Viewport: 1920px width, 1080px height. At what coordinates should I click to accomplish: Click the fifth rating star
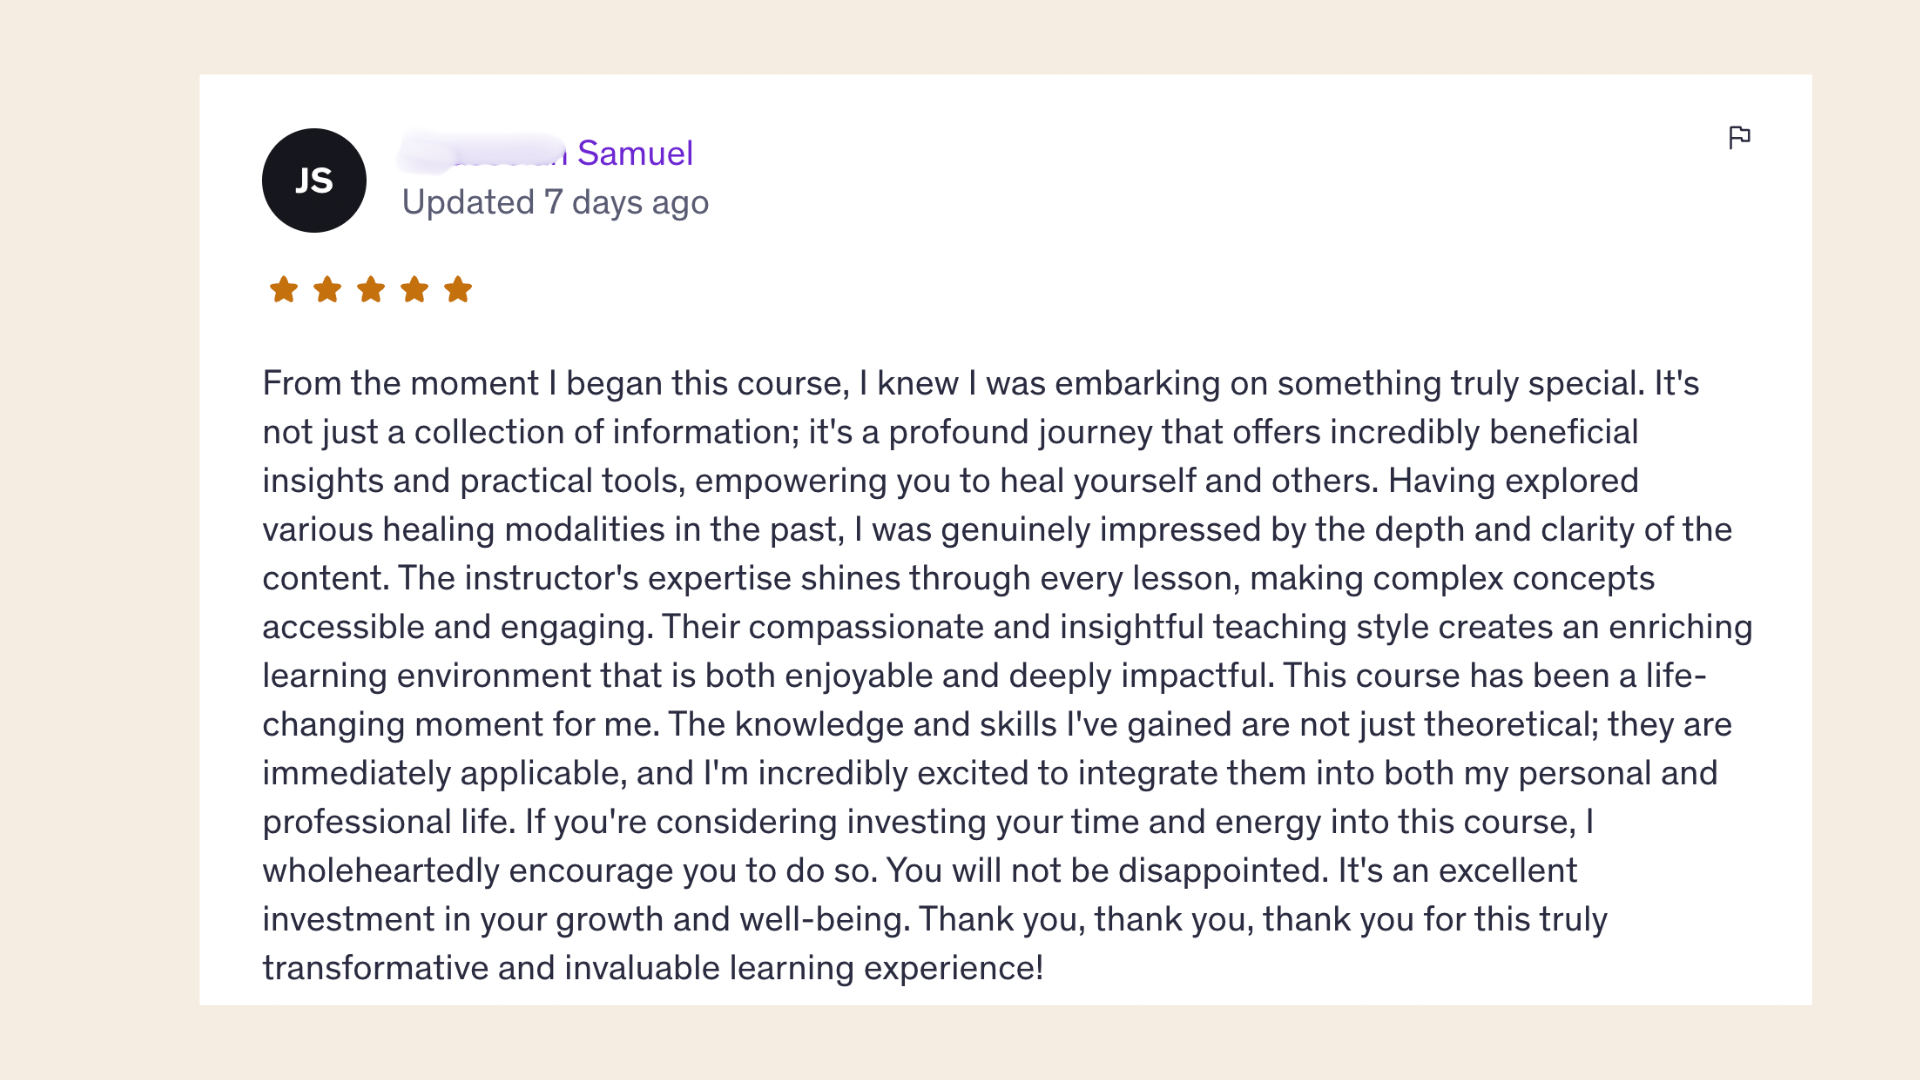[458, 290]
